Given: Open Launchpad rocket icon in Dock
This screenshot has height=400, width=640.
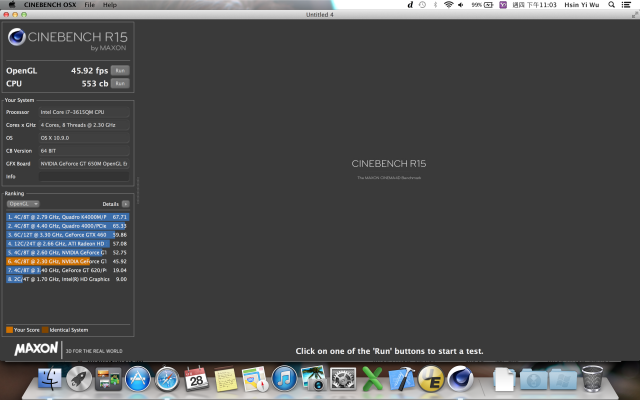Looking at the screenshot, I should coord(79,378).
